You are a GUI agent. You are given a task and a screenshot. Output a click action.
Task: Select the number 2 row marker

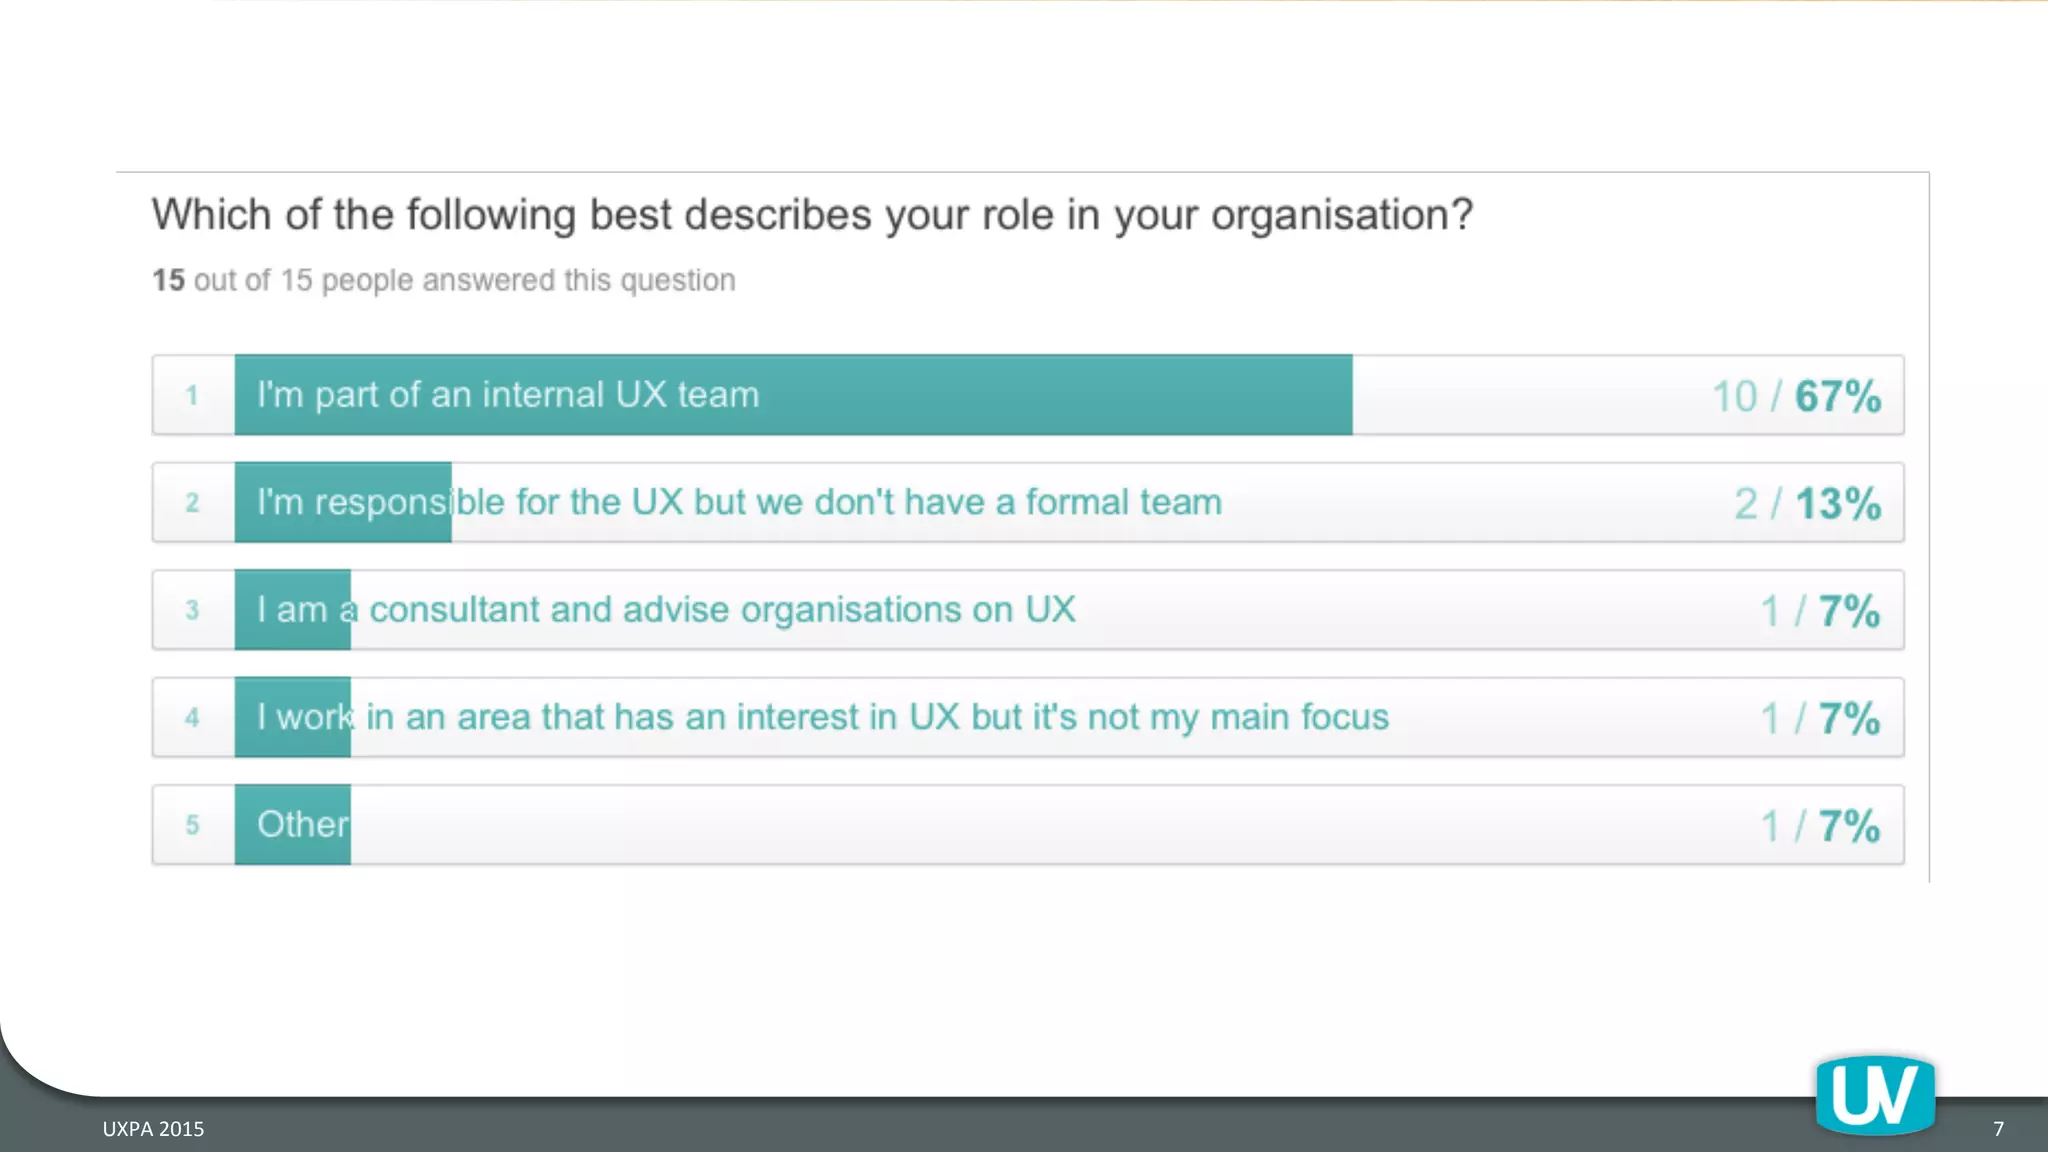(x=192, y=503)
